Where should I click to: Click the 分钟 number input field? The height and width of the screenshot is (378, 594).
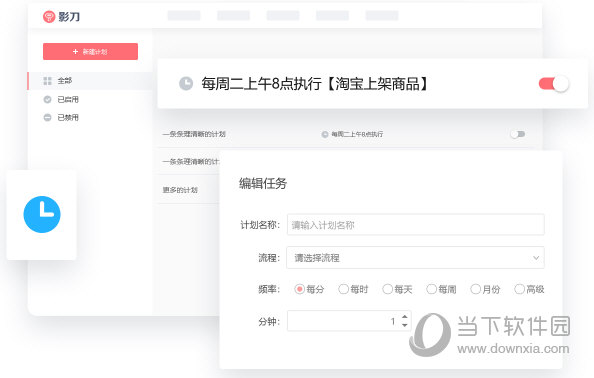point(349,321)
